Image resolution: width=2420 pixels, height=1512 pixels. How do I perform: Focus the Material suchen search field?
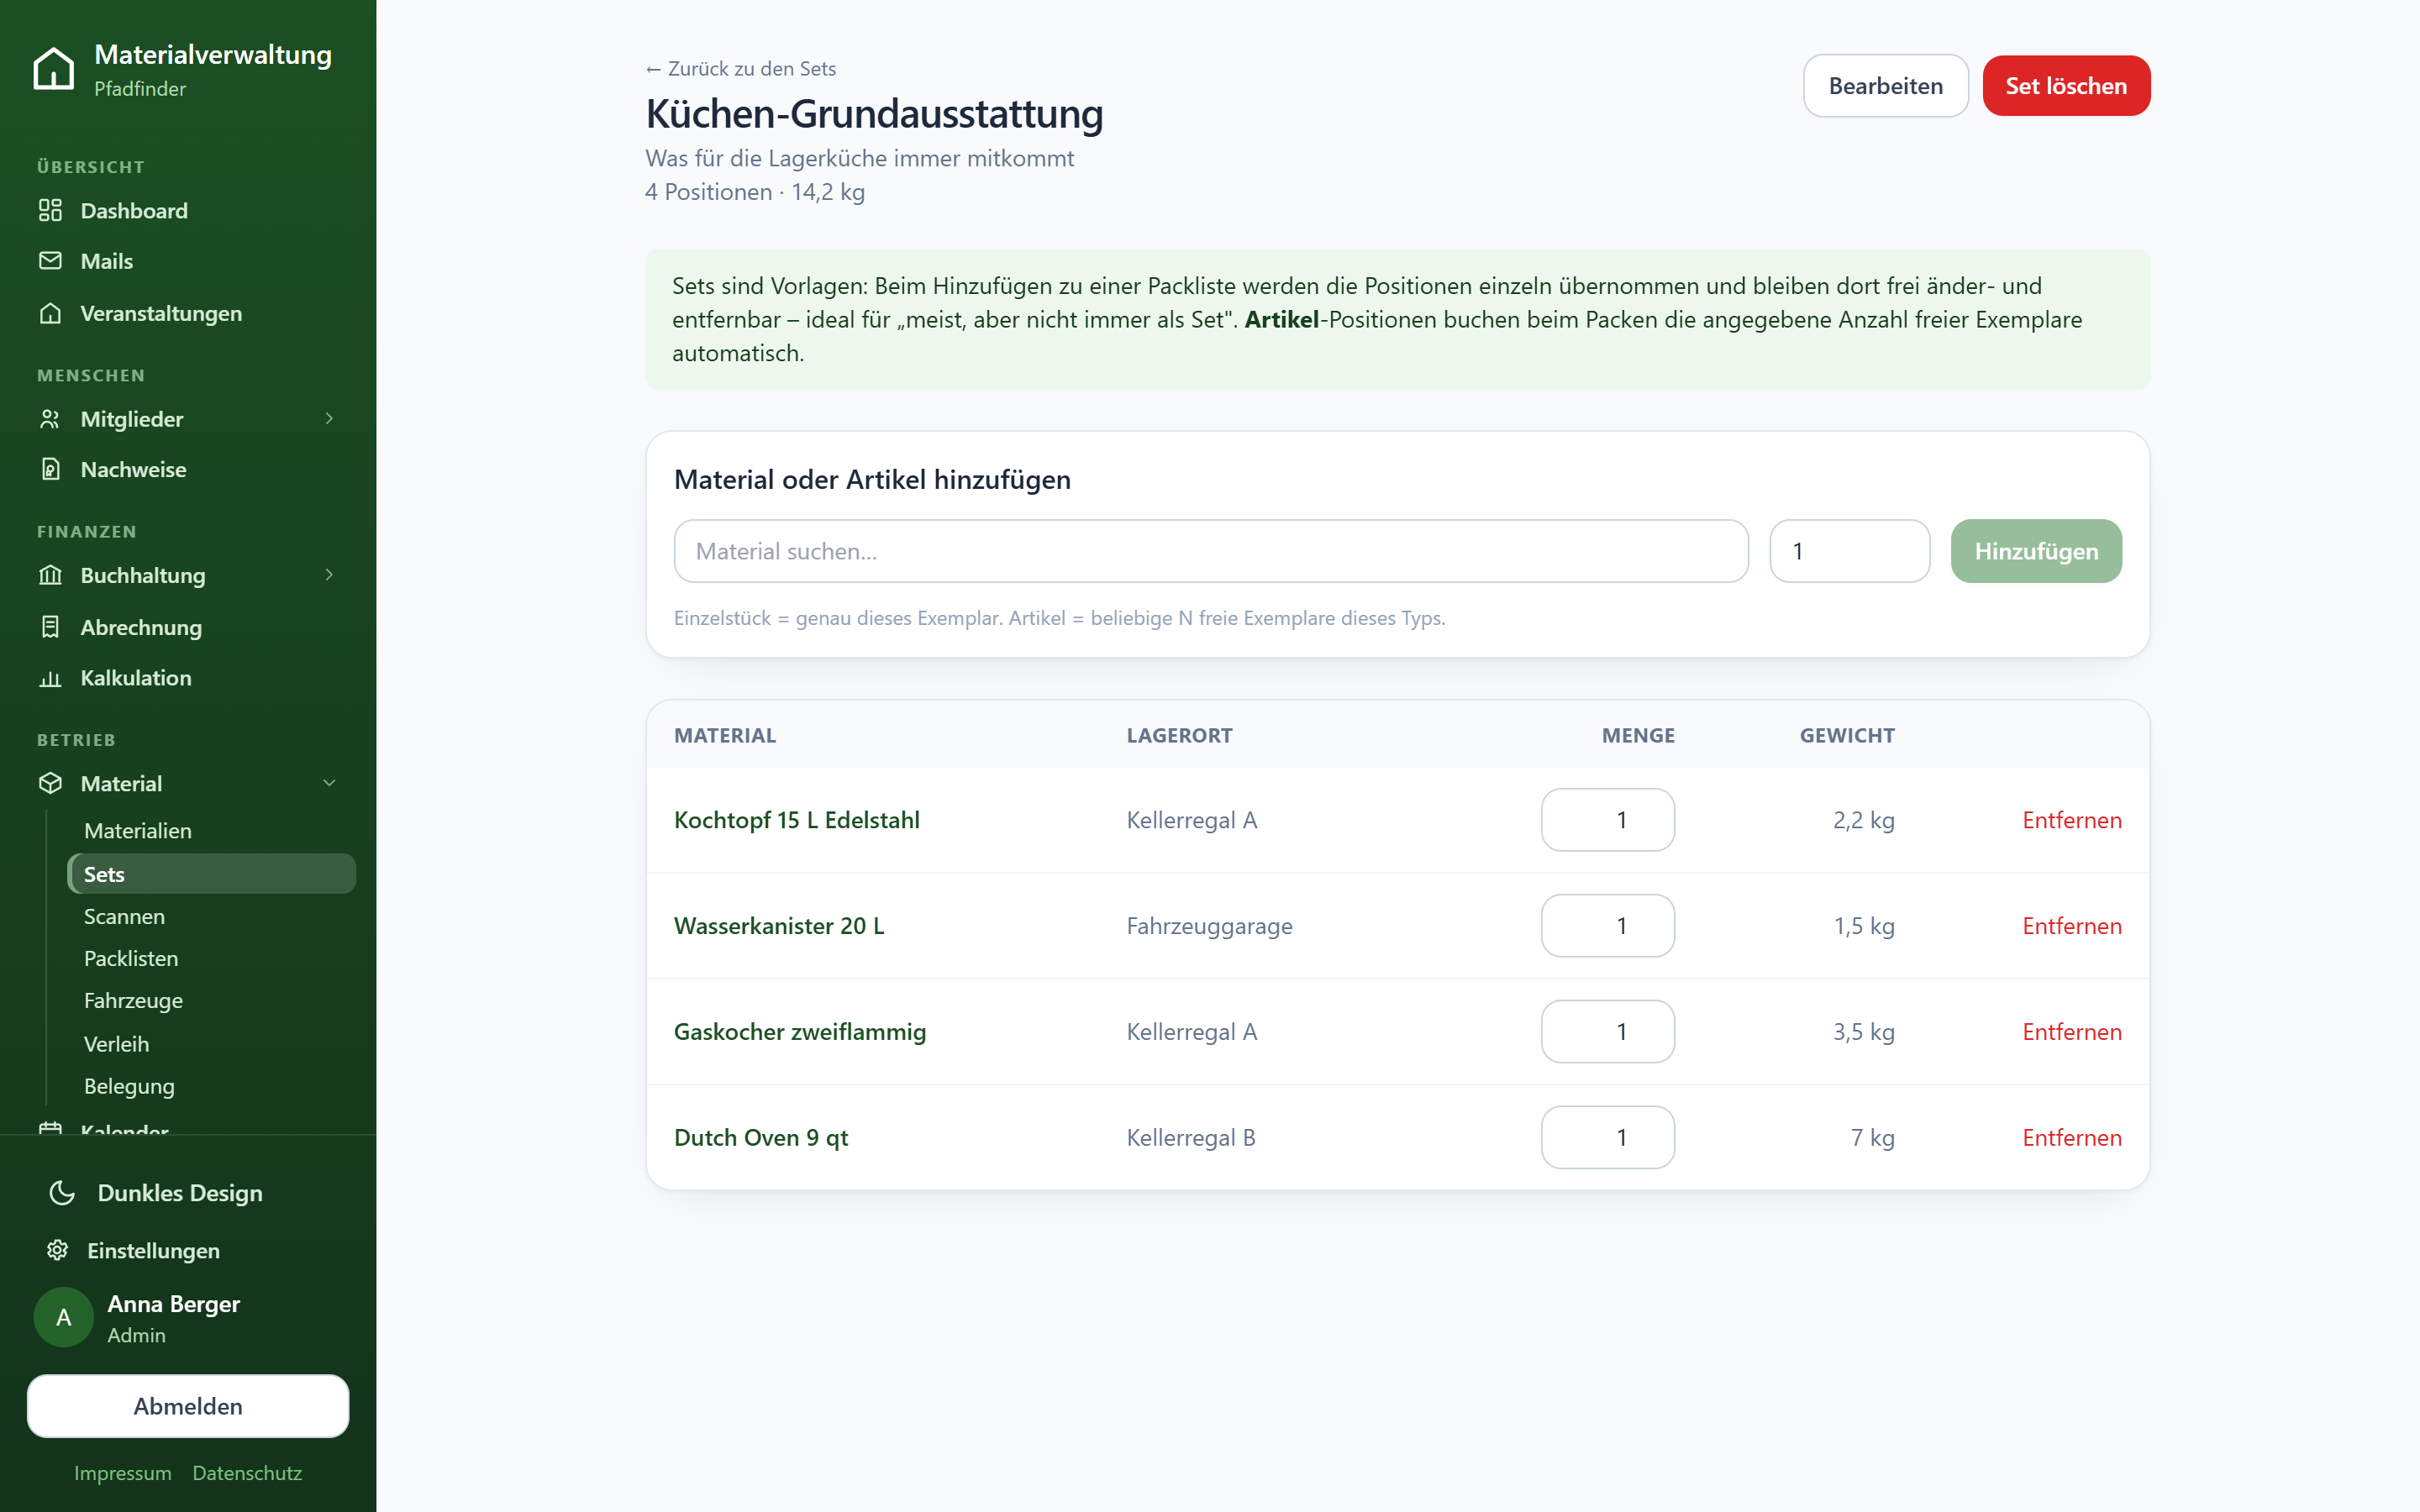coord(1211,551)
